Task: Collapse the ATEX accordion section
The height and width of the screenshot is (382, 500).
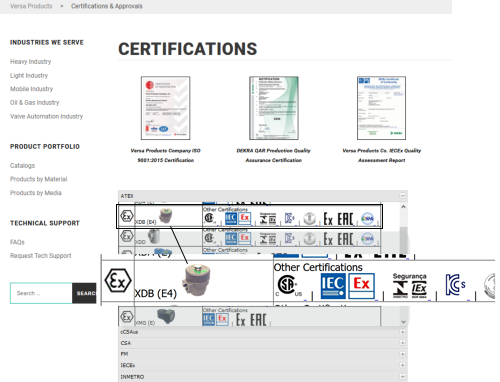Action: [403, 196]
